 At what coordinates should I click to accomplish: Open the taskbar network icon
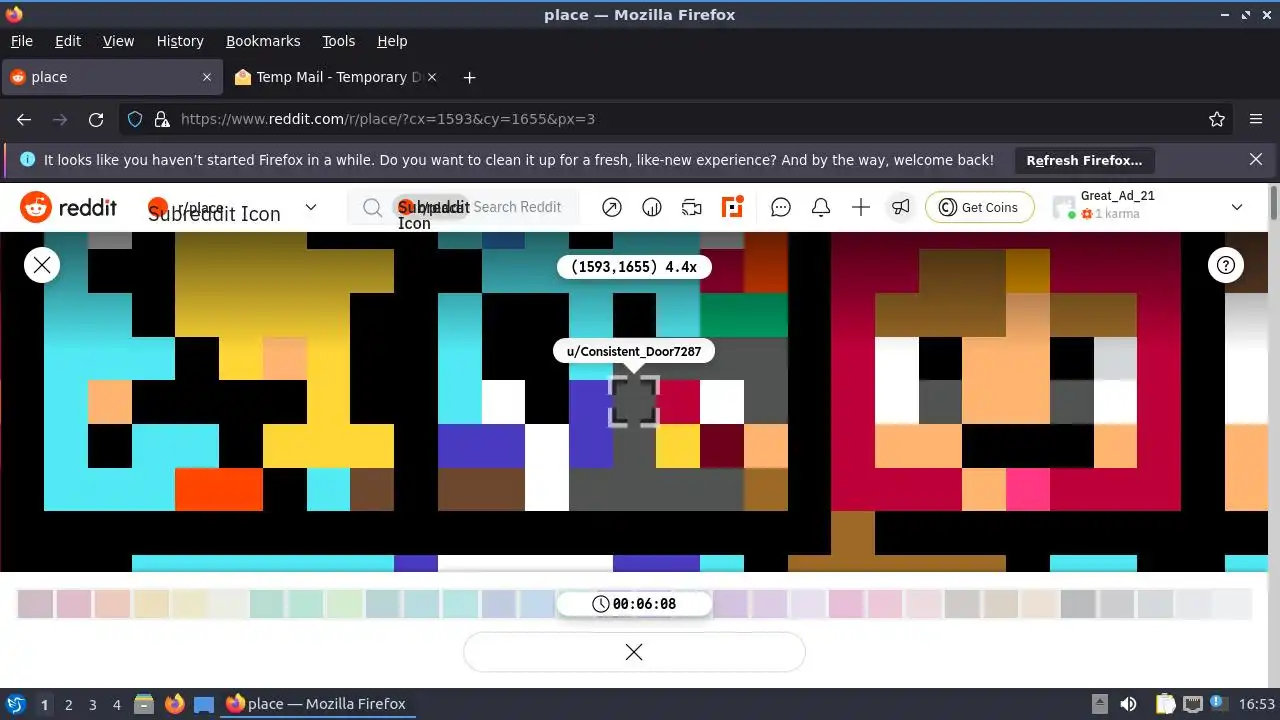pos(1192,704)
